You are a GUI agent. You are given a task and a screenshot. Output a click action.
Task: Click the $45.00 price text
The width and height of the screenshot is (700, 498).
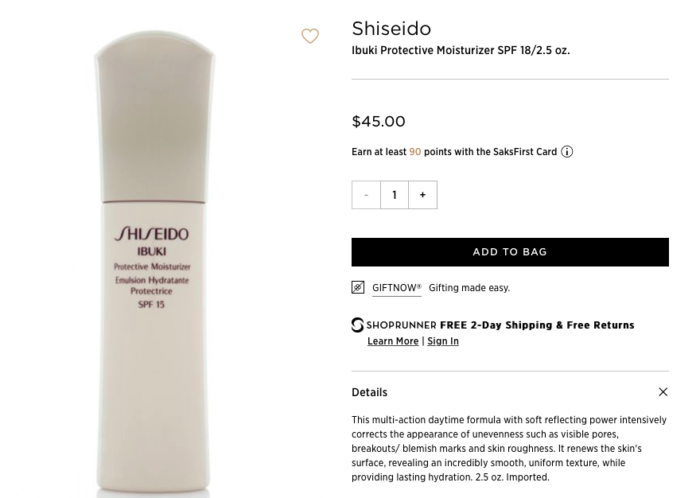(x=379, y=121)
